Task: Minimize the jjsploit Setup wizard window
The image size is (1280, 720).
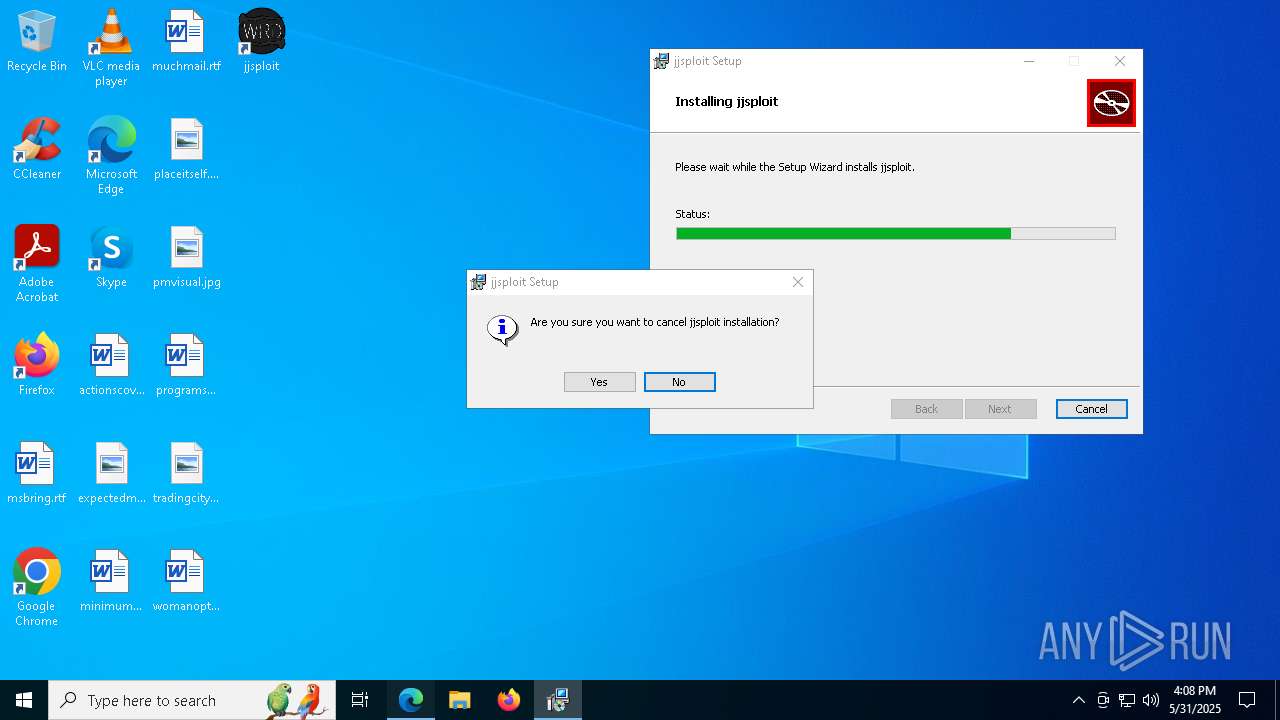Action: point(1029,61)
